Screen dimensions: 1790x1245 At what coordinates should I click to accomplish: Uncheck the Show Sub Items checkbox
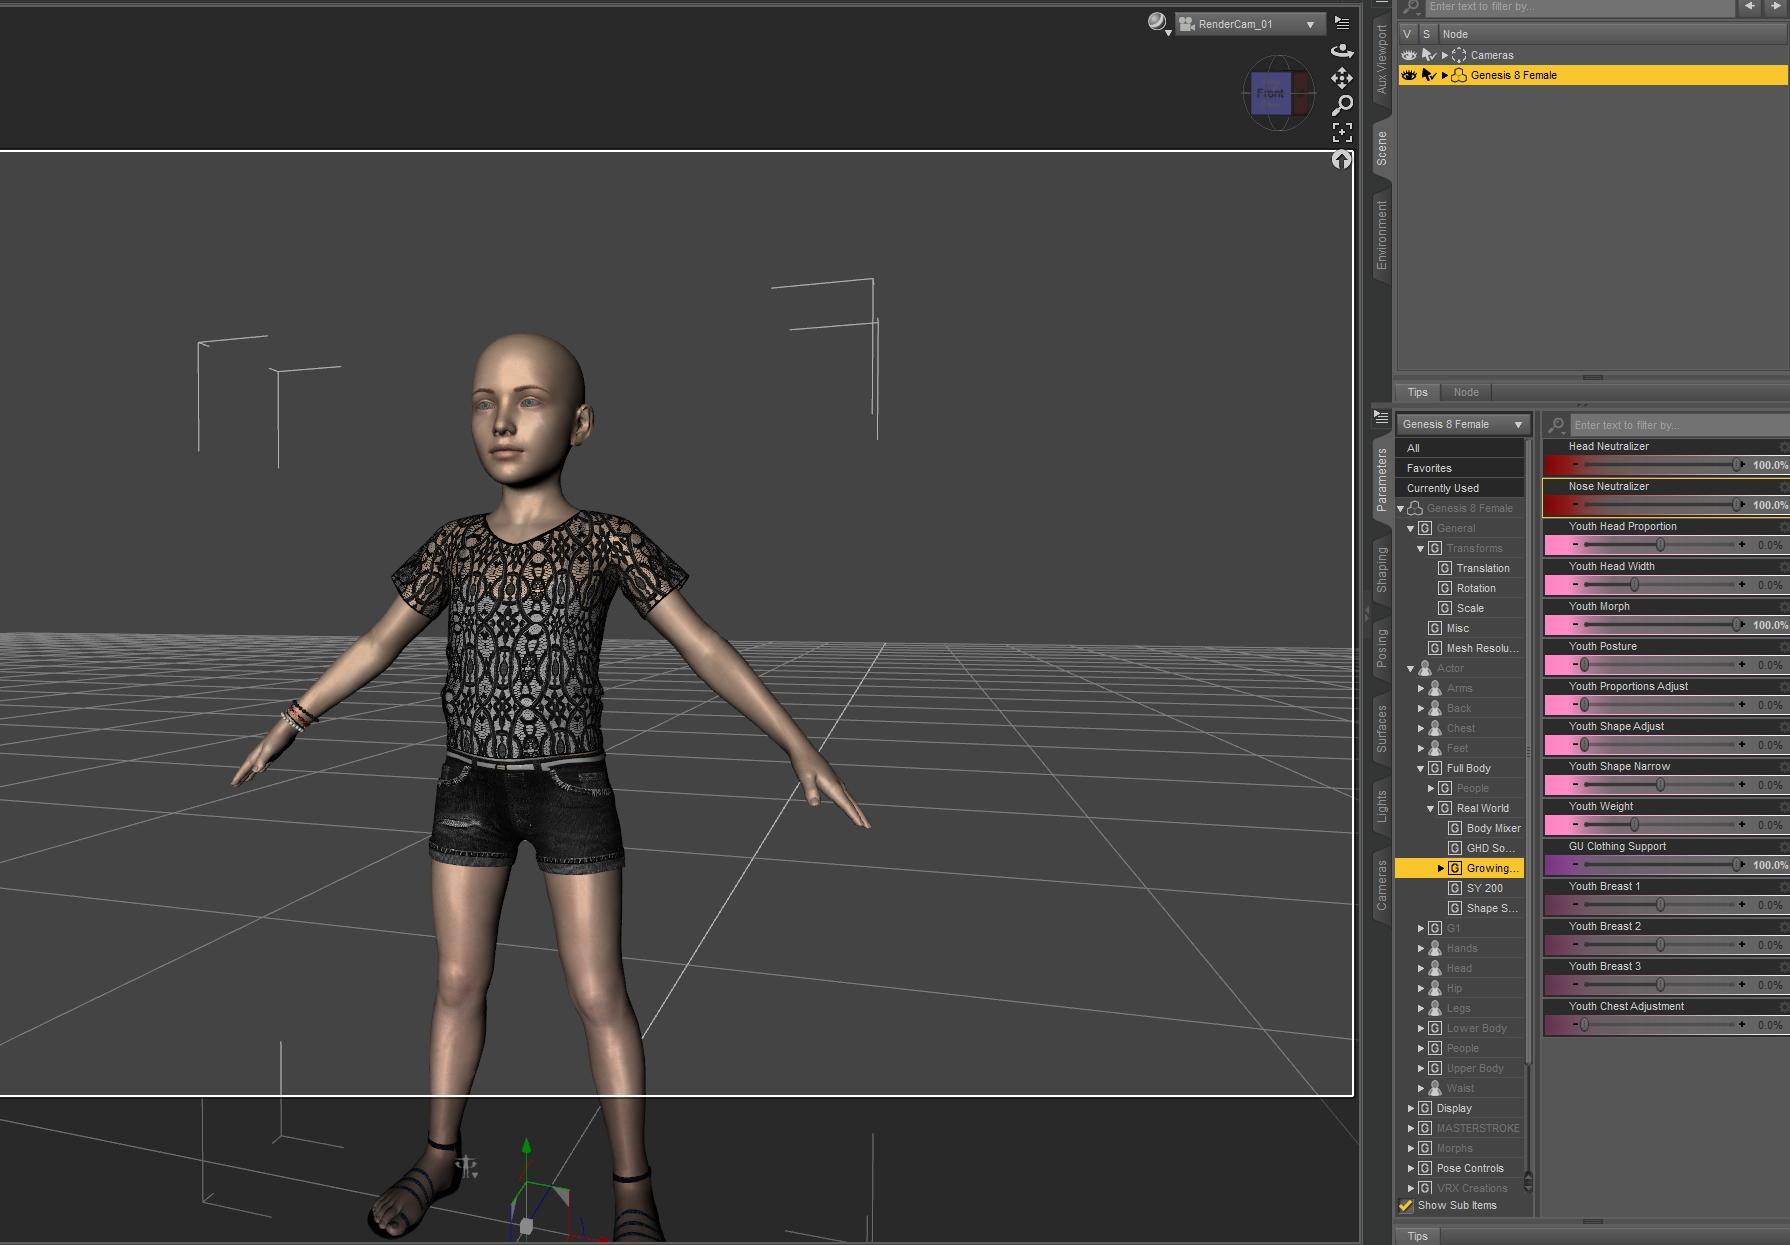pyautogui.click(x=1406, y=1206)
